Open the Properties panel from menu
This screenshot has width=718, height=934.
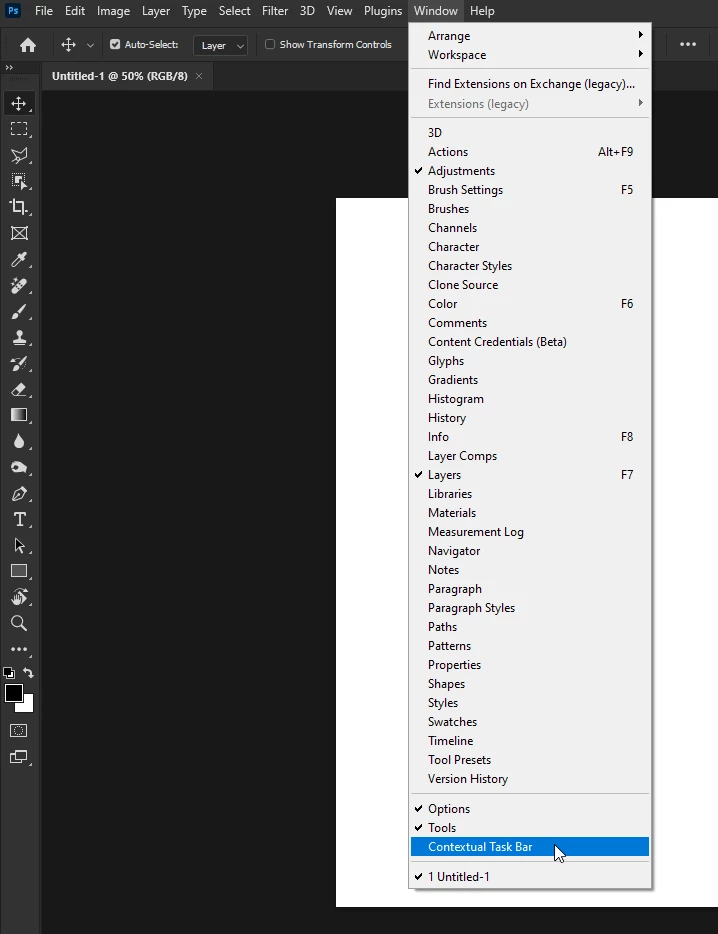point(530,665)
